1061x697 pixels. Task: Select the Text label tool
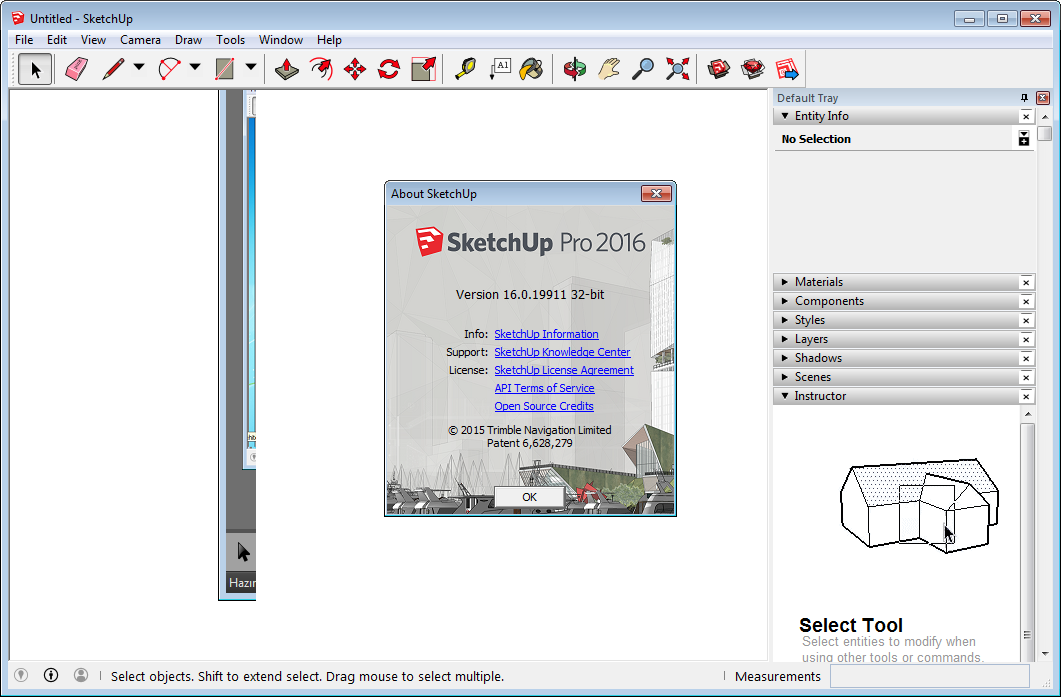(499, 69)
